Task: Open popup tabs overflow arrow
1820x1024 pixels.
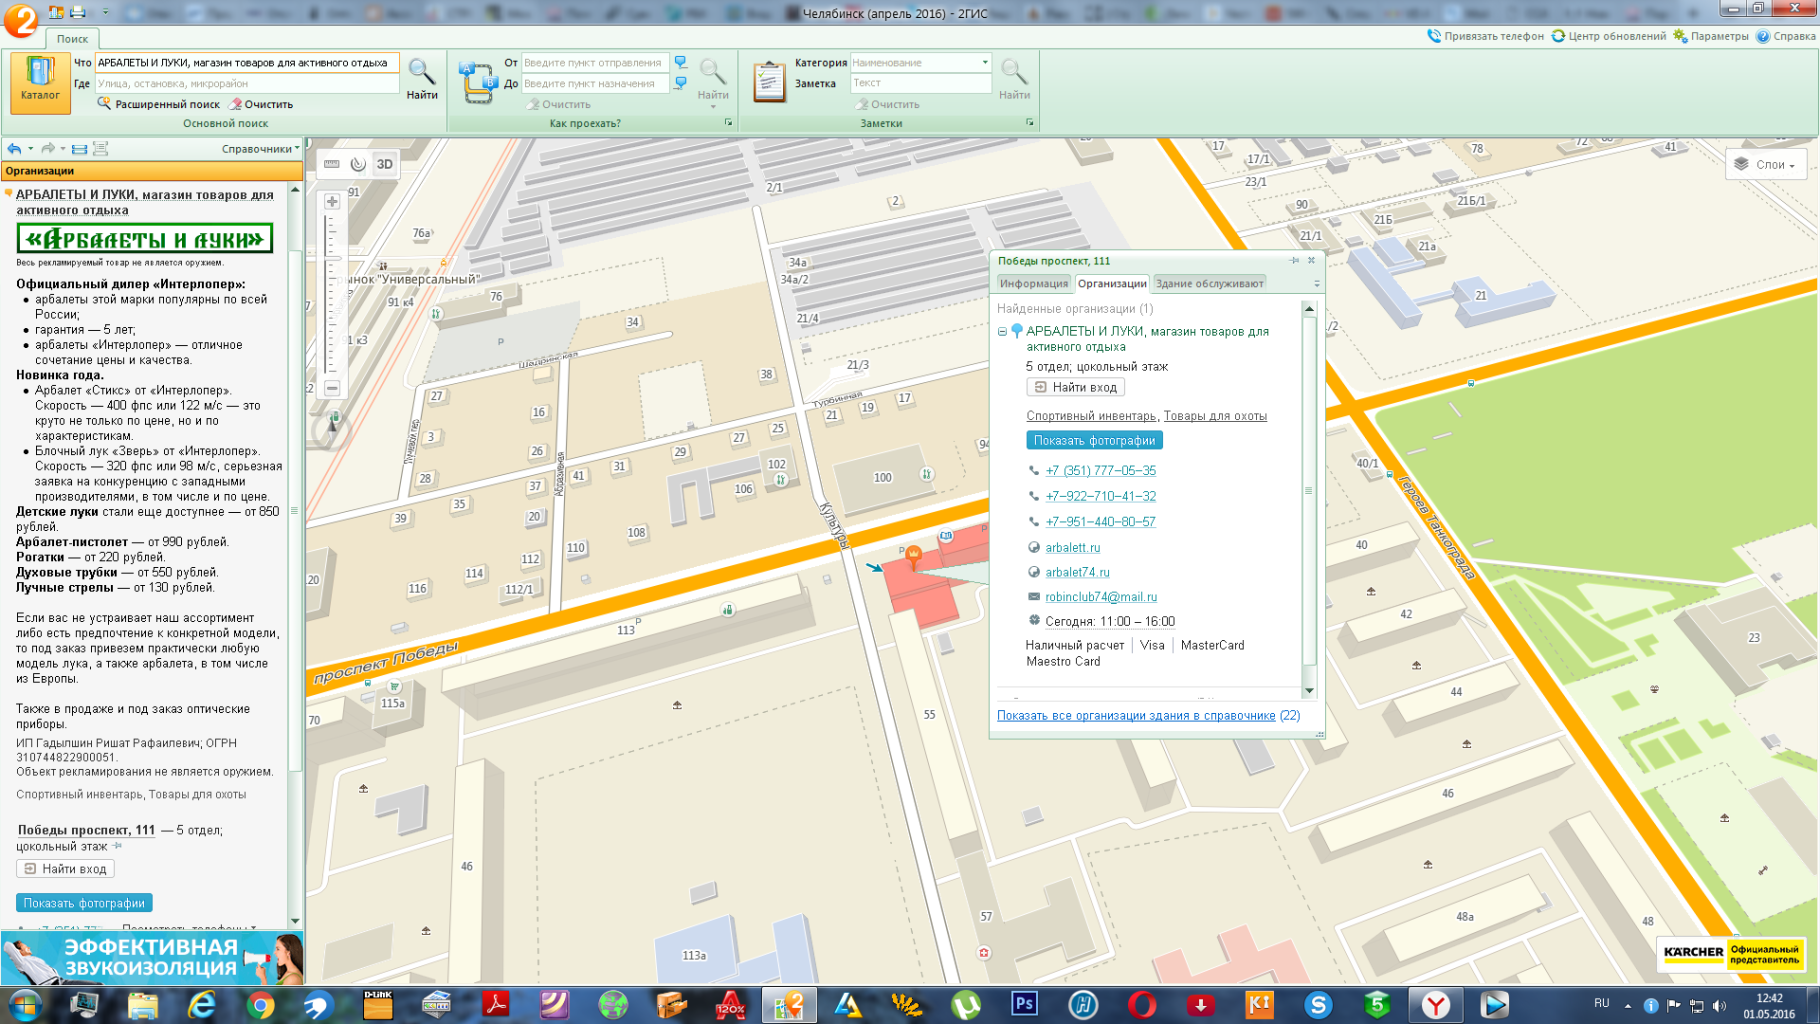Action: (1316, 284)
